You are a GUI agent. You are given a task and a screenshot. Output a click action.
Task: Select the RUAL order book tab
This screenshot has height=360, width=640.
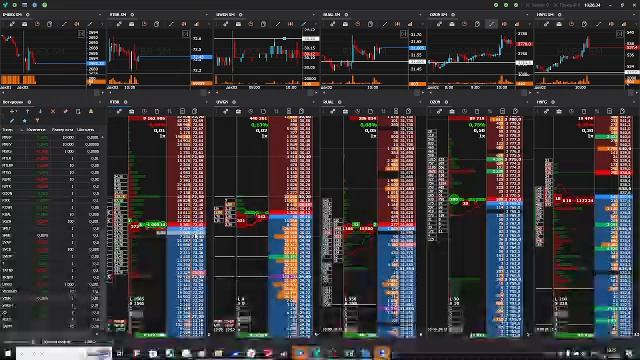coord(328,102)
